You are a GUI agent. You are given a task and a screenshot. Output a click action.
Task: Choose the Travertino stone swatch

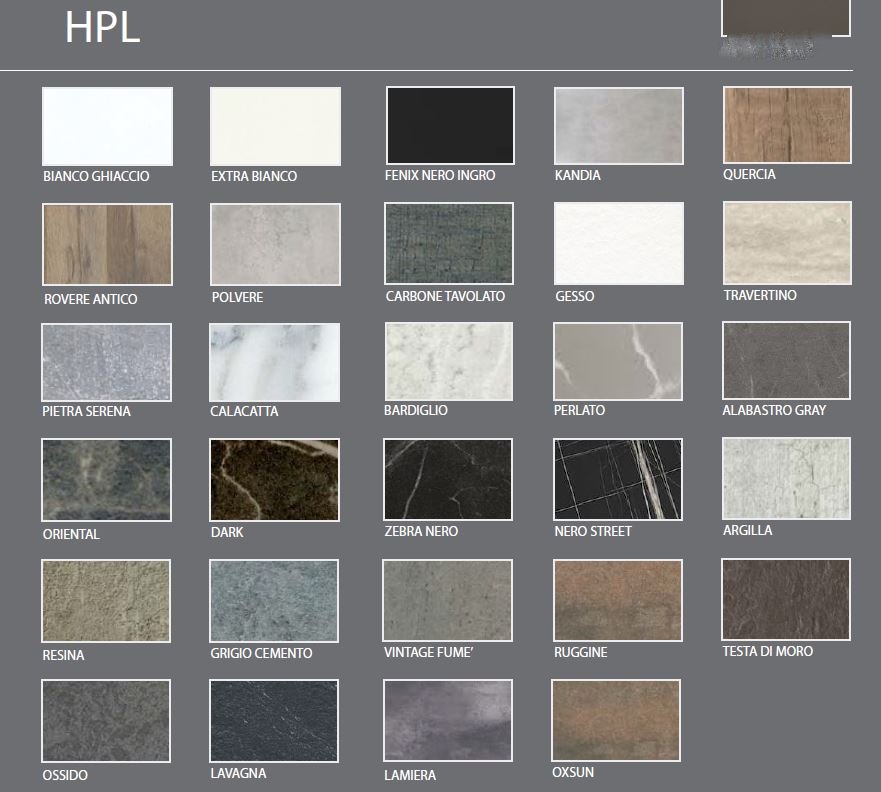pyautogui.click(x=787, y=243)
